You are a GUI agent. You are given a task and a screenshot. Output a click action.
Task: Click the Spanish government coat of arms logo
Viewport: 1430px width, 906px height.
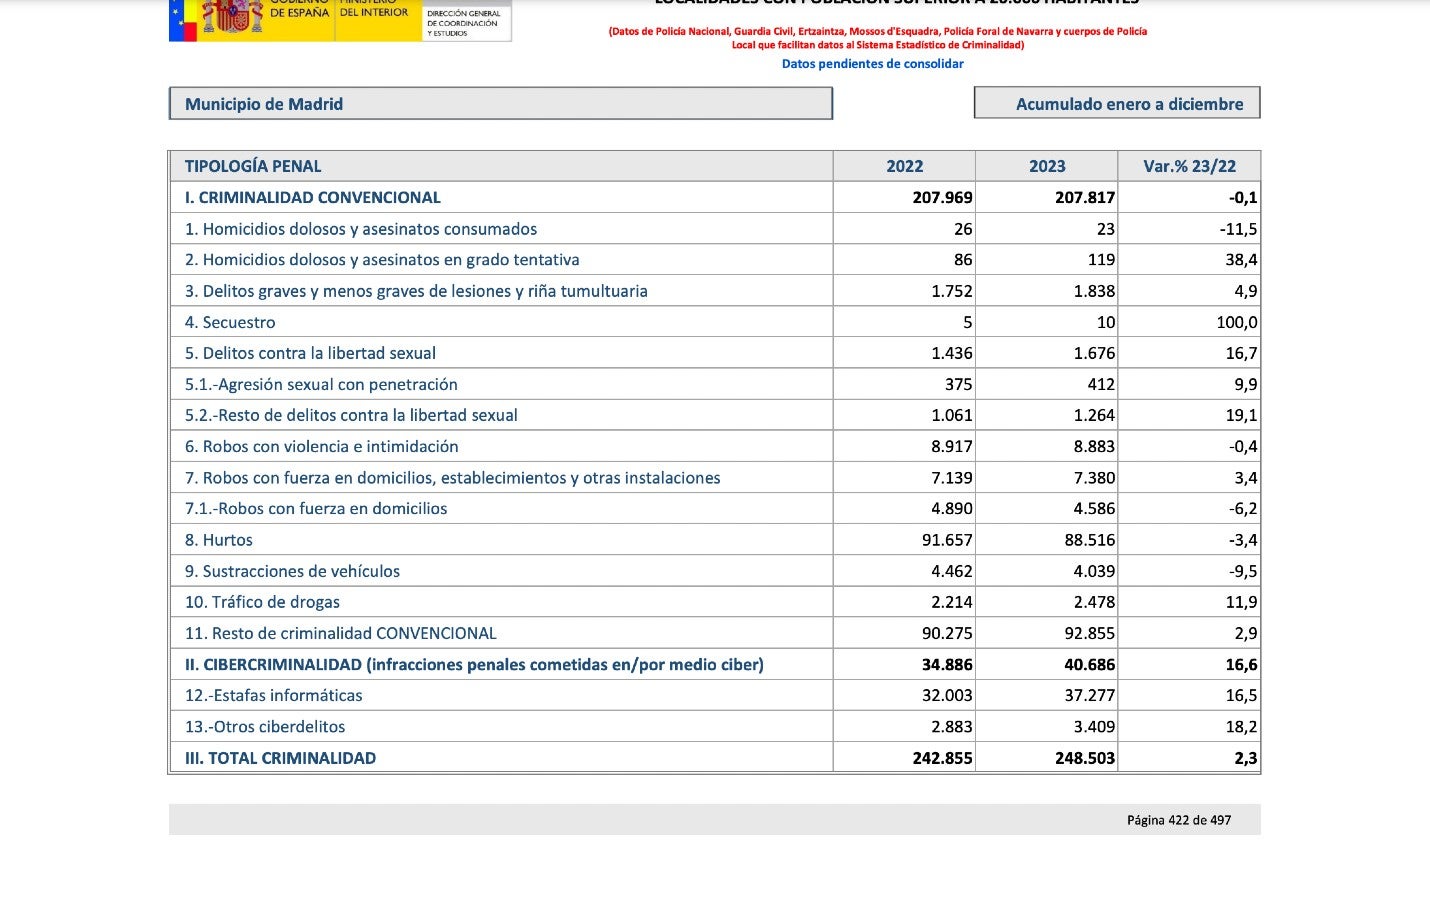pyautogui.click(x=233, y=17)
